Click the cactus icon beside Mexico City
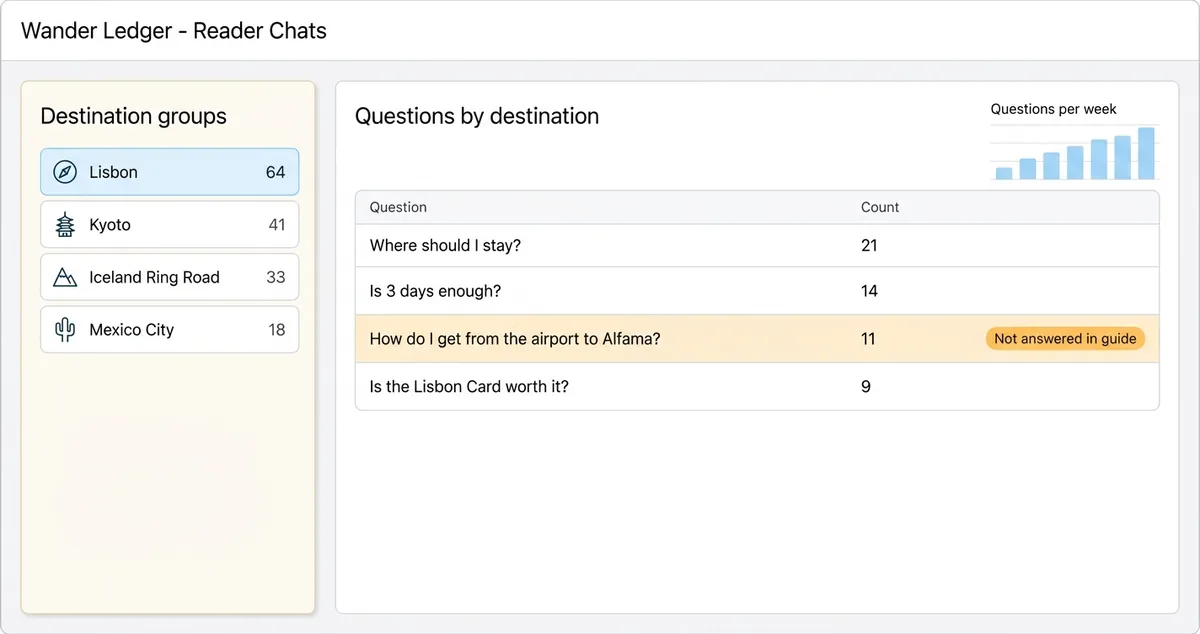Viewport: 1200px width, 634px height. [x=65, y=330]
